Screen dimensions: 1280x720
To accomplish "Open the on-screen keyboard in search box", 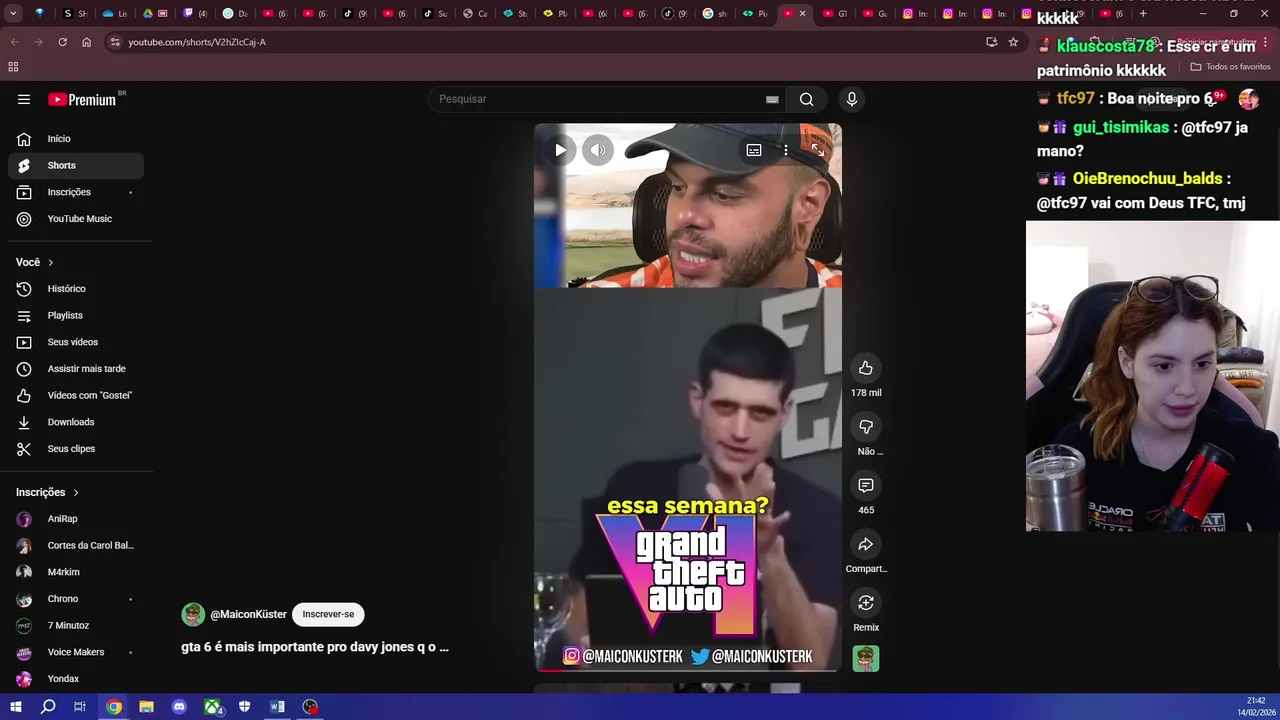I will (x=772, y=99).
